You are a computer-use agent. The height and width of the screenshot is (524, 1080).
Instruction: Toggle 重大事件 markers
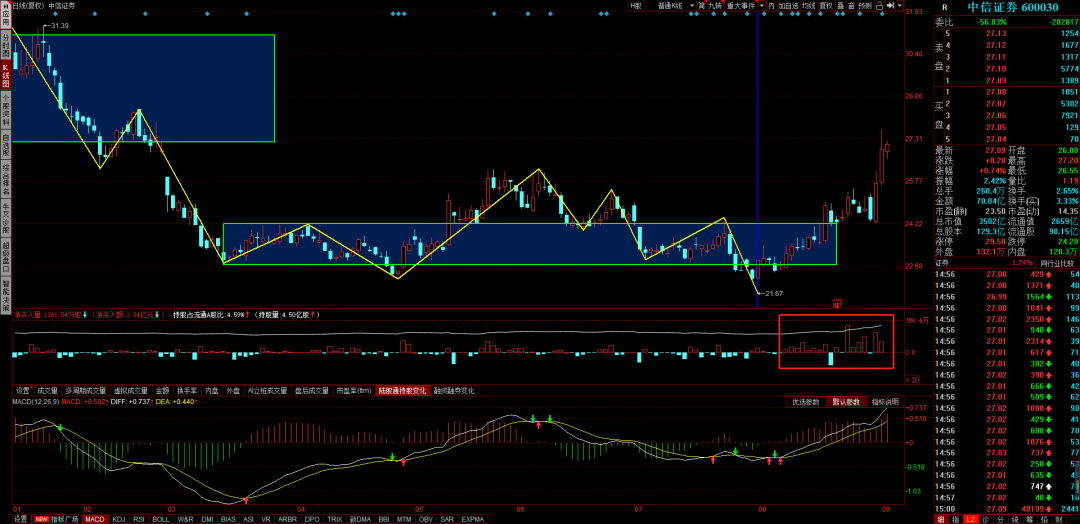pos(742,6)
